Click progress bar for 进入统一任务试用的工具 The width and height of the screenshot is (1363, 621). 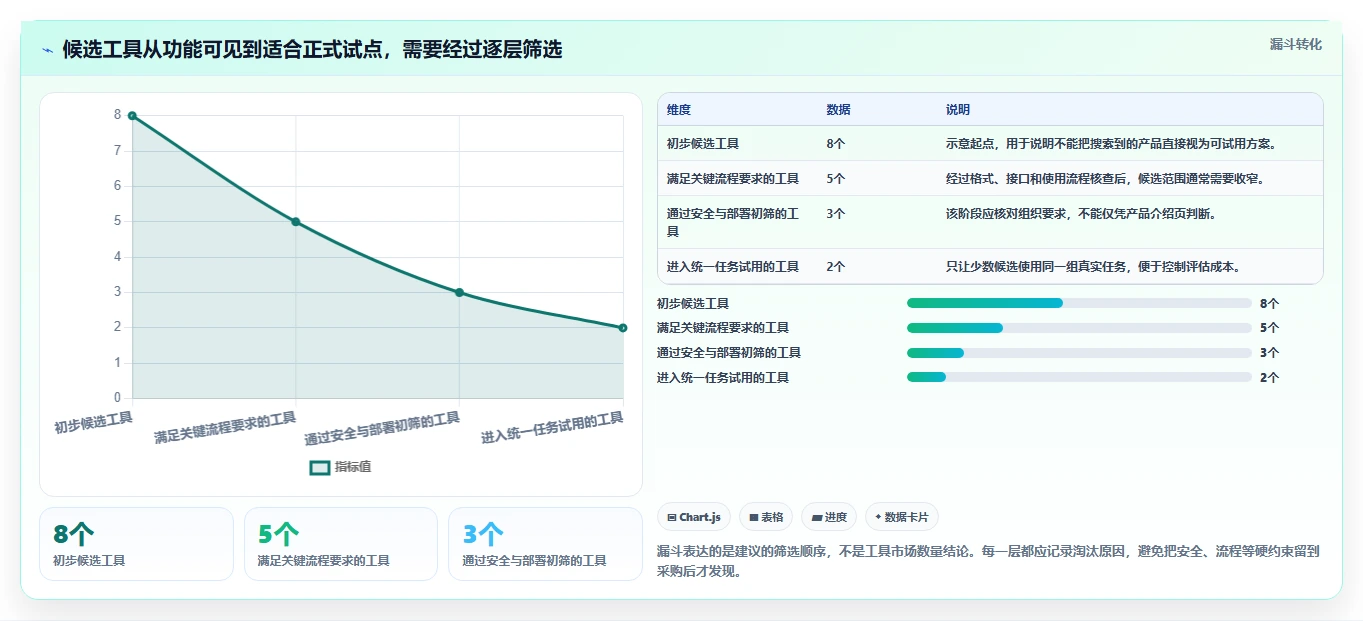(x=1079, y=377)
